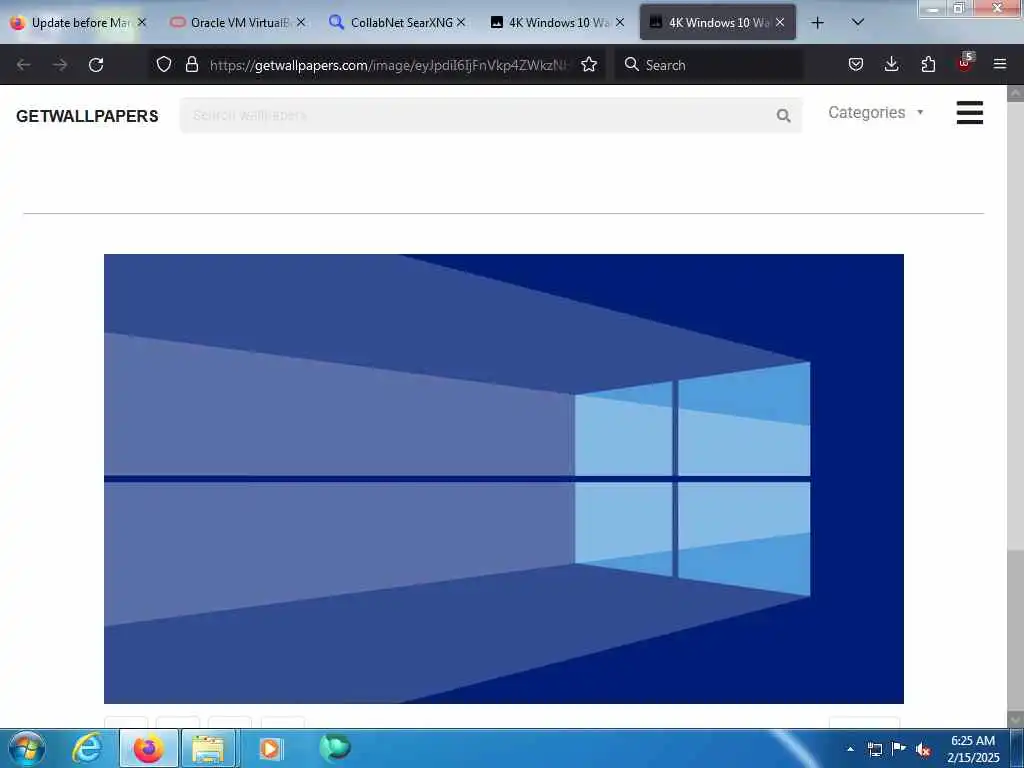Viewport: 1024px width, 768px height.
Task: Open the Firefox application menu
Action: coord(1000,64)
